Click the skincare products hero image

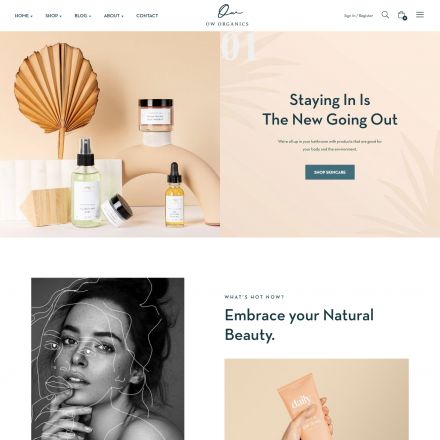[110, 134]
